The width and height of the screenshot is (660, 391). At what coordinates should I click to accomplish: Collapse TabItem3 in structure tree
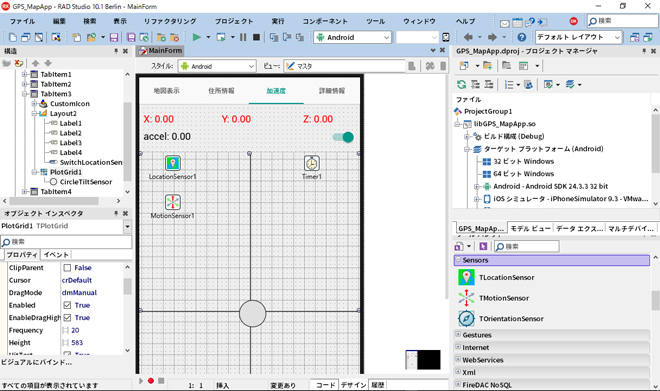(24, 94)
